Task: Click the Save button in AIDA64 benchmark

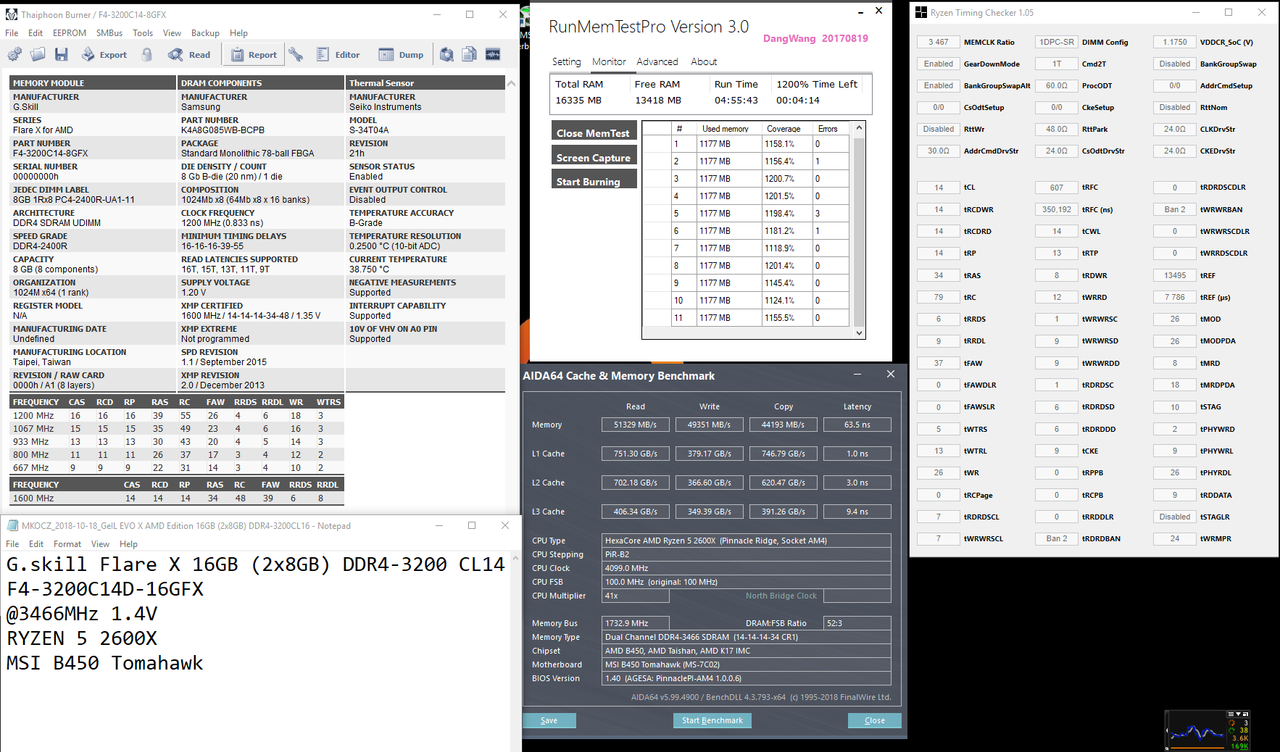Action: [x=549, y=720]
